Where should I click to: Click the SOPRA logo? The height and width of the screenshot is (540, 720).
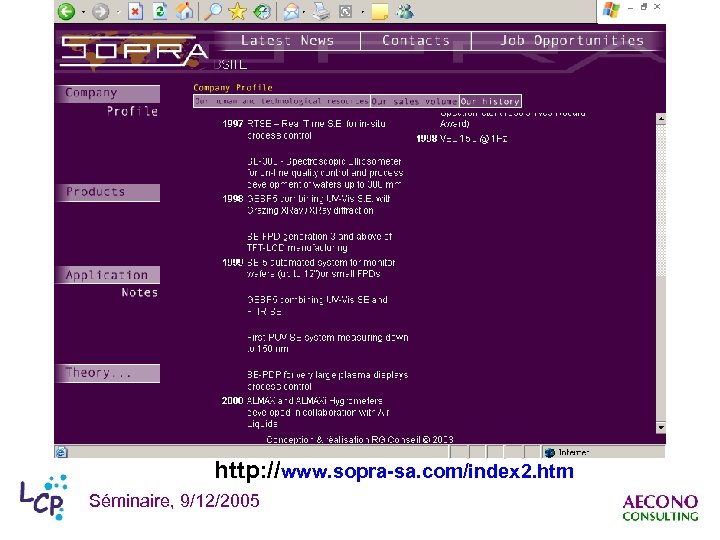point(134,51)
